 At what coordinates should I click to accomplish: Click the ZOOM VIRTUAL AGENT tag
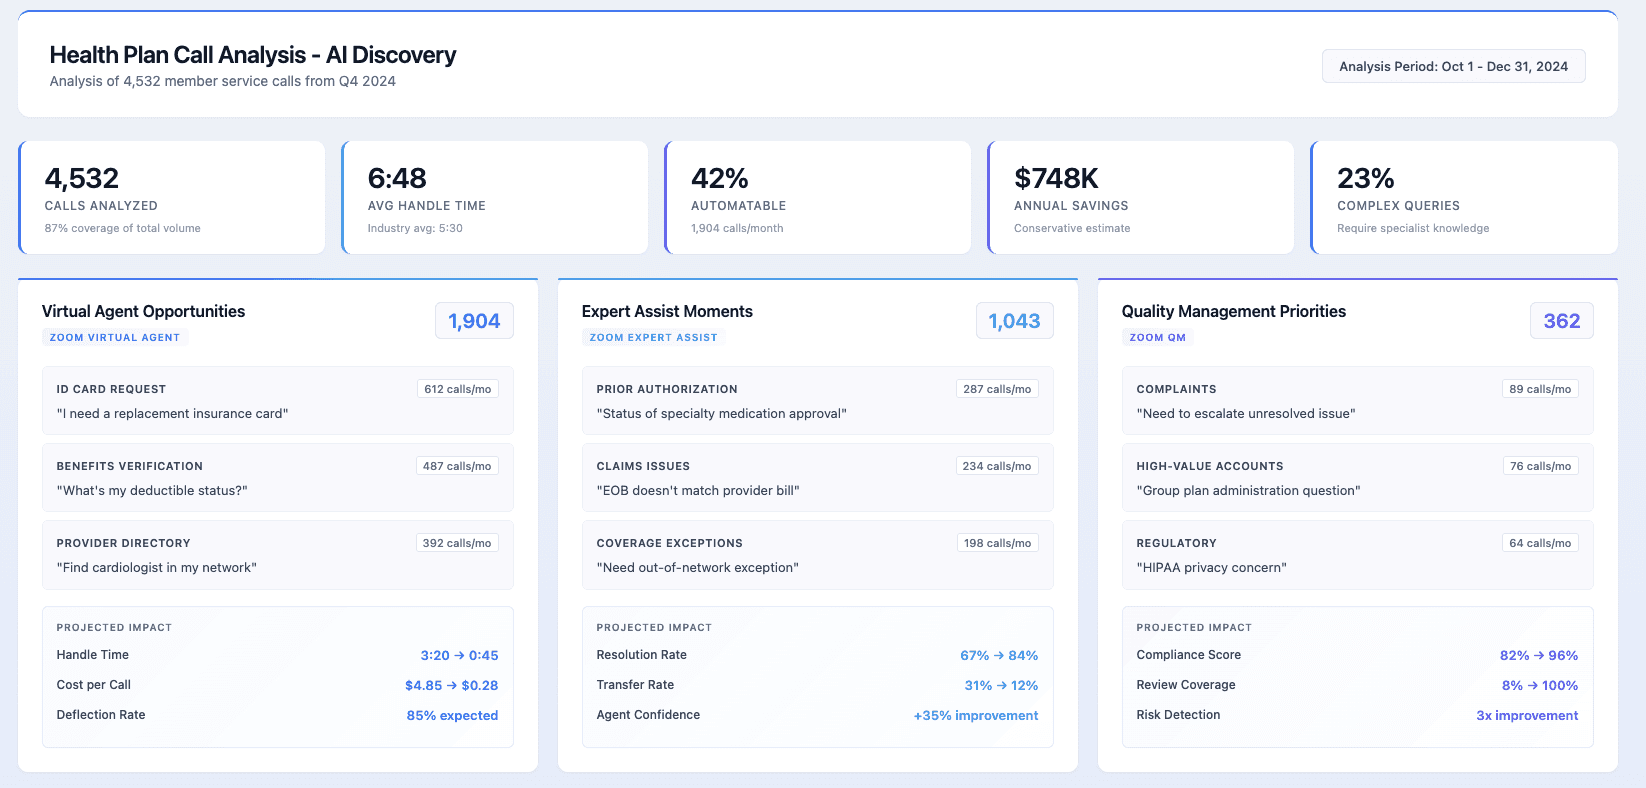(x=115, y=338)
